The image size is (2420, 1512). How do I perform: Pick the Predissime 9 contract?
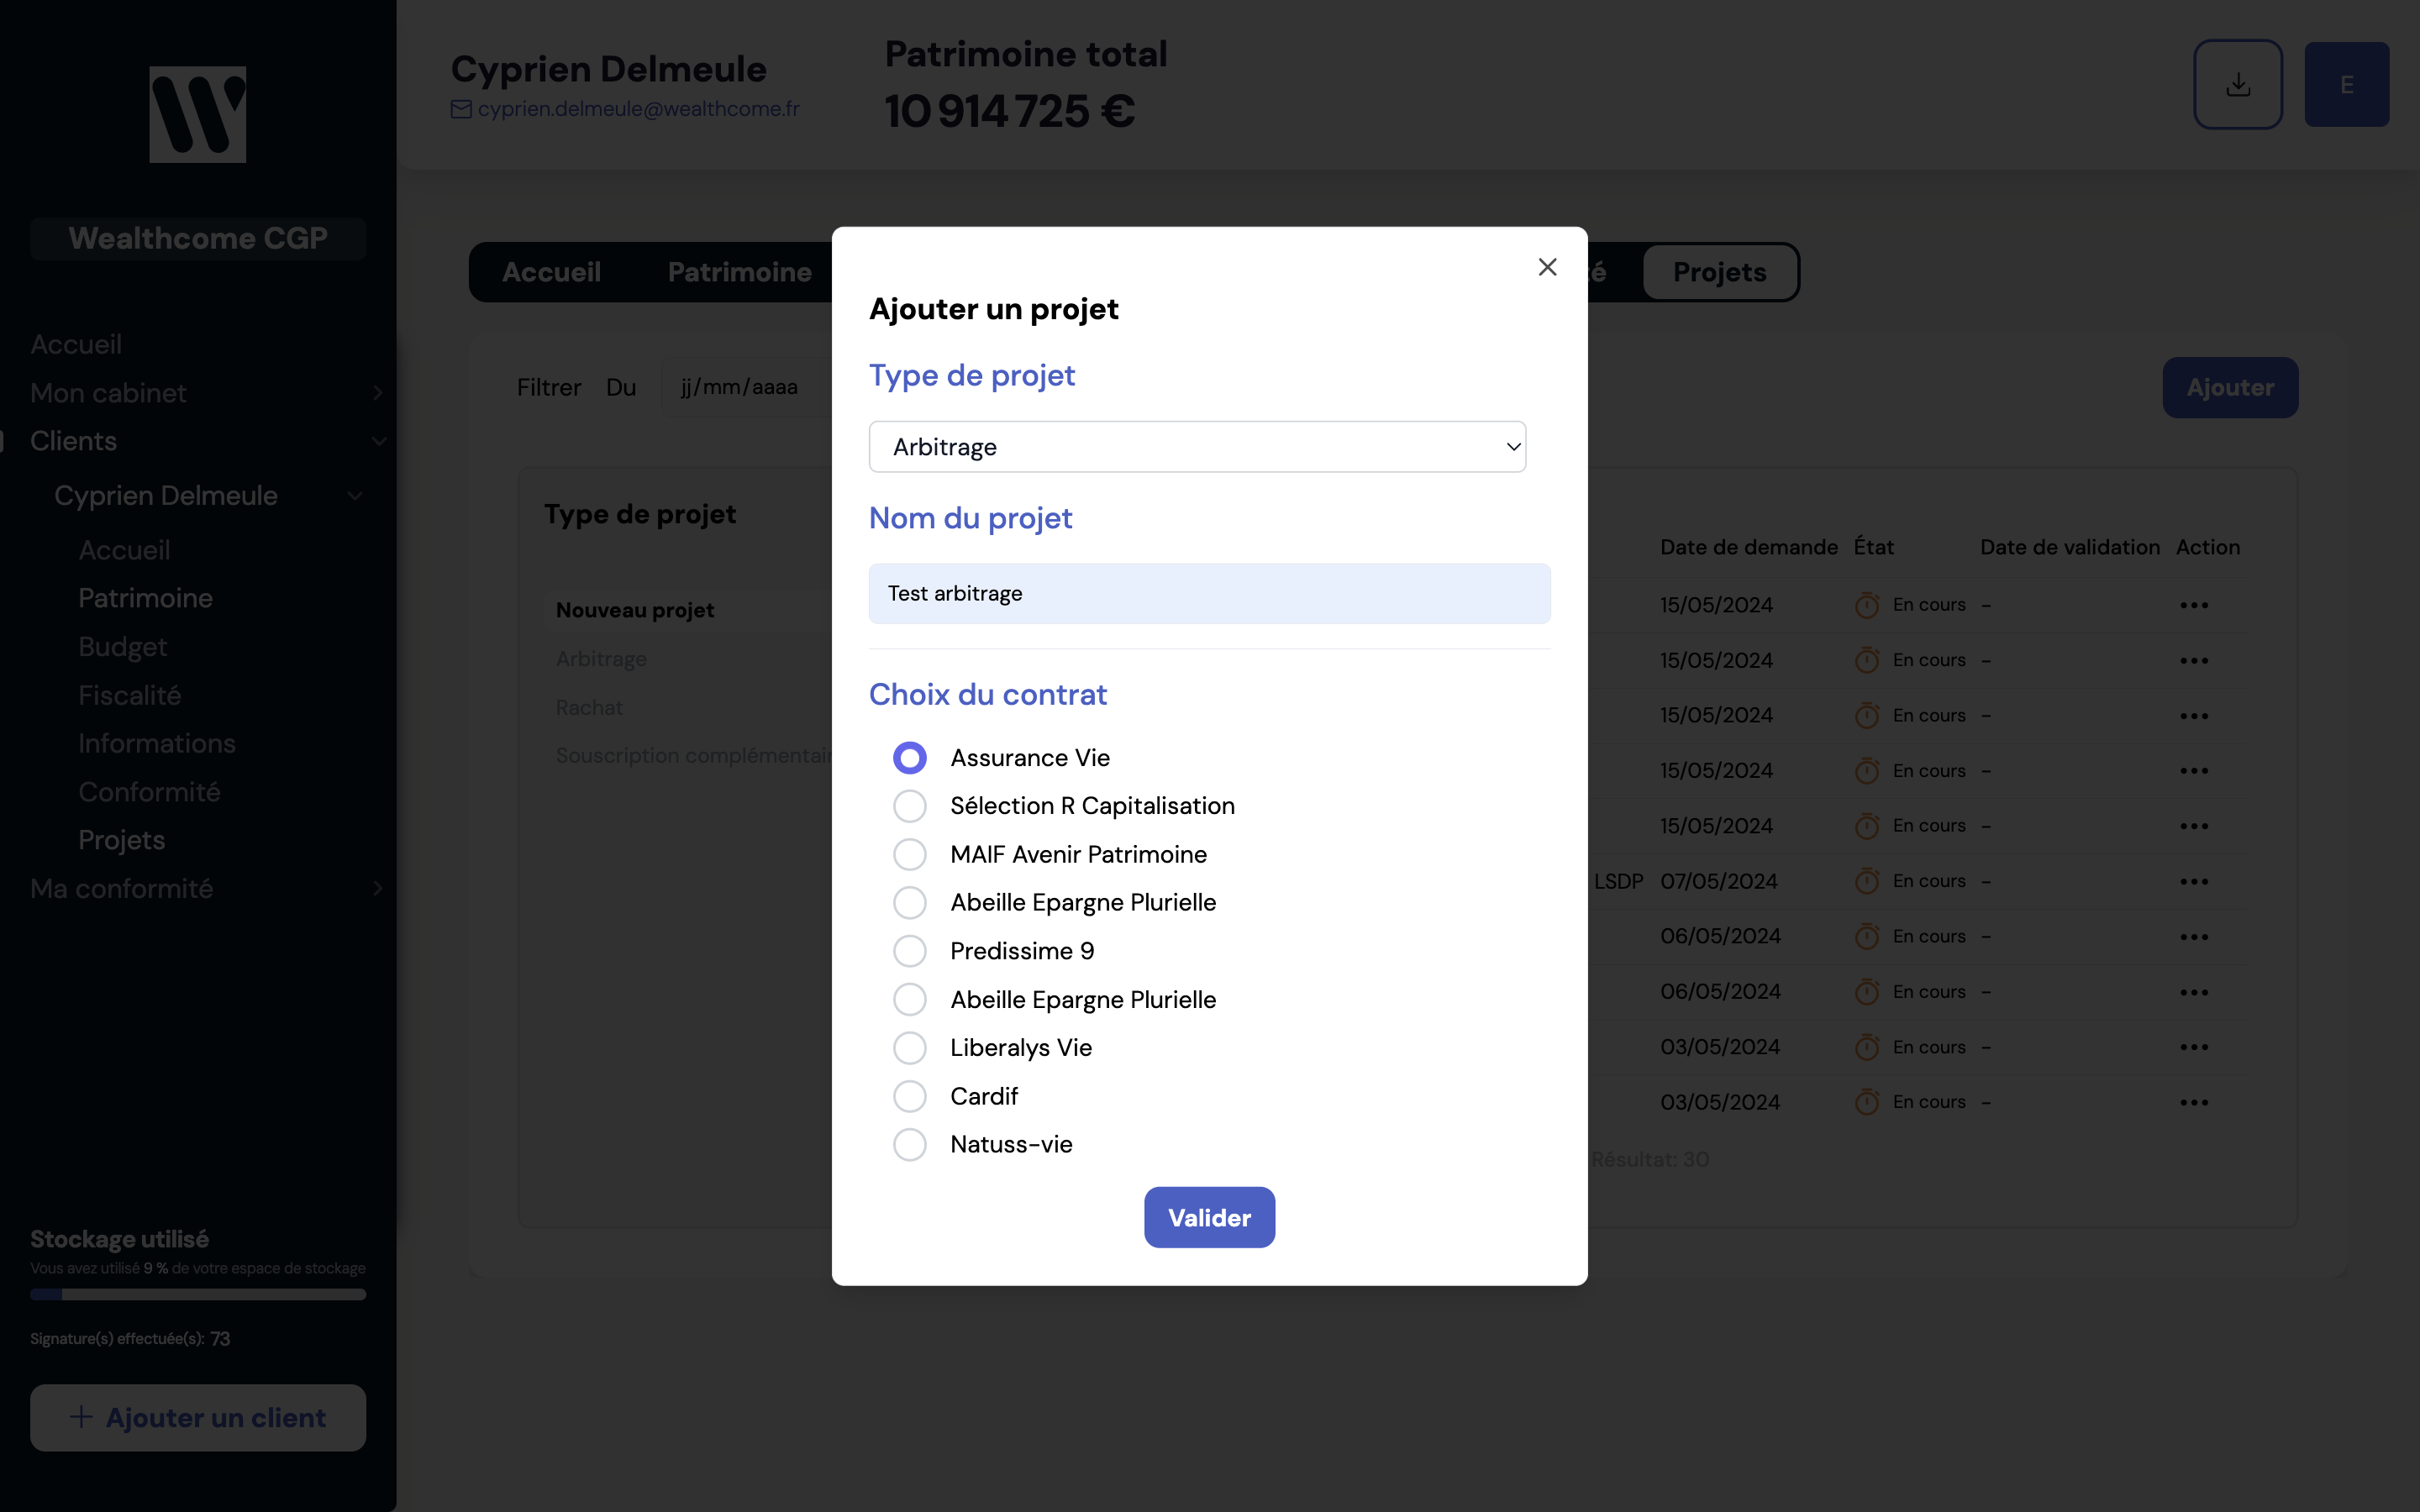point(910,951)
